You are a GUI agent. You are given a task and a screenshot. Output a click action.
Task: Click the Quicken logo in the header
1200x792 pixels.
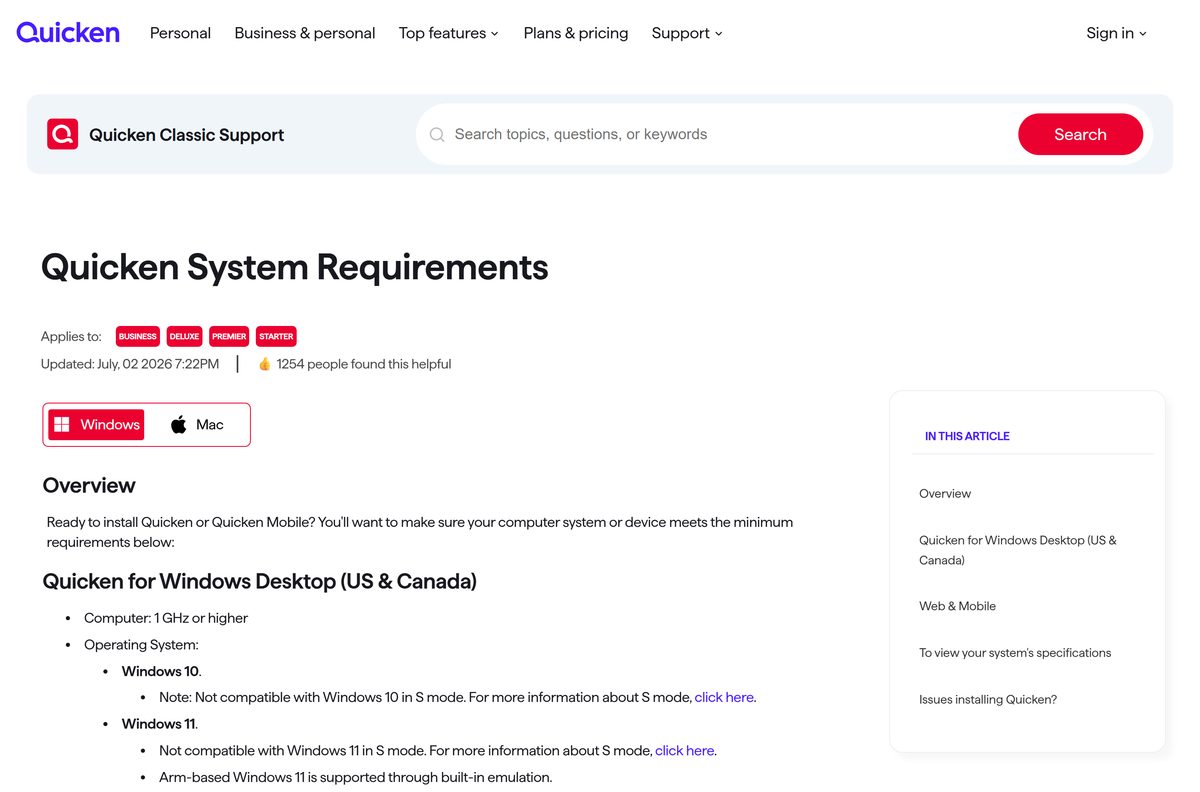(x=68, y=33)
